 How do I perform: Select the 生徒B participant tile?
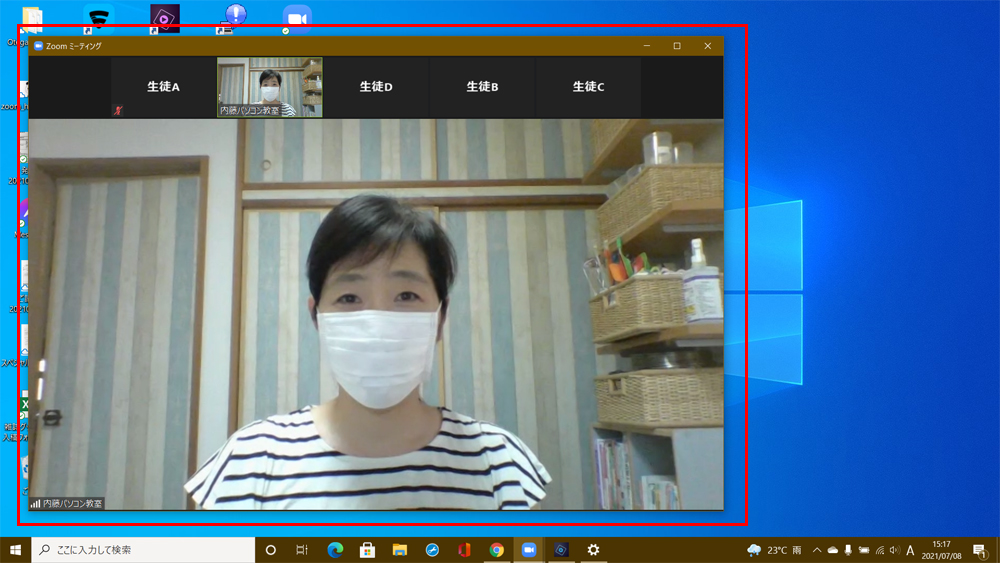click(x=482, y=87)
